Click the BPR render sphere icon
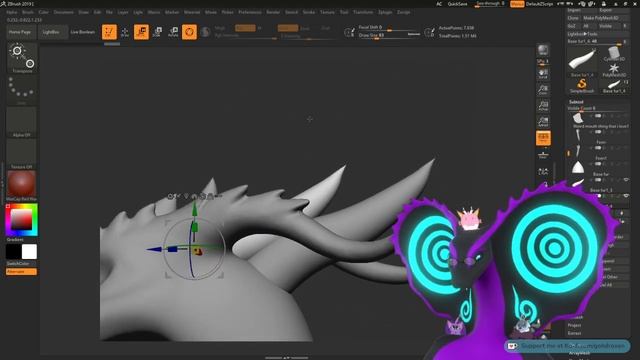The image size is (640, 360). 543,50
